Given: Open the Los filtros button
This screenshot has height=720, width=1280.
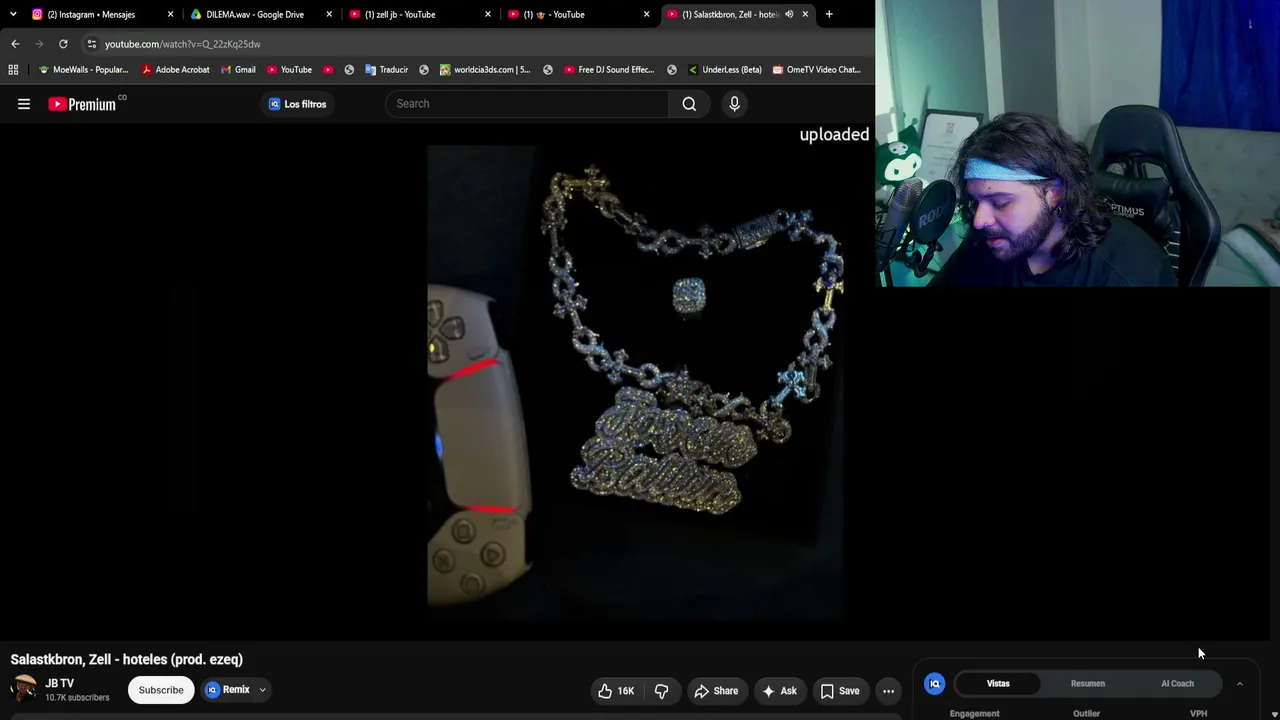Looking at the screenshot, I should click(x=297, y=104).
